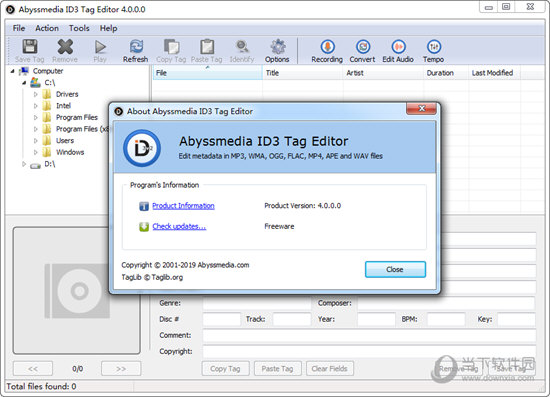550x397 pixels.
Task: Click the Copyright input field
Action: pyautogui.click(x=369, y=351)
